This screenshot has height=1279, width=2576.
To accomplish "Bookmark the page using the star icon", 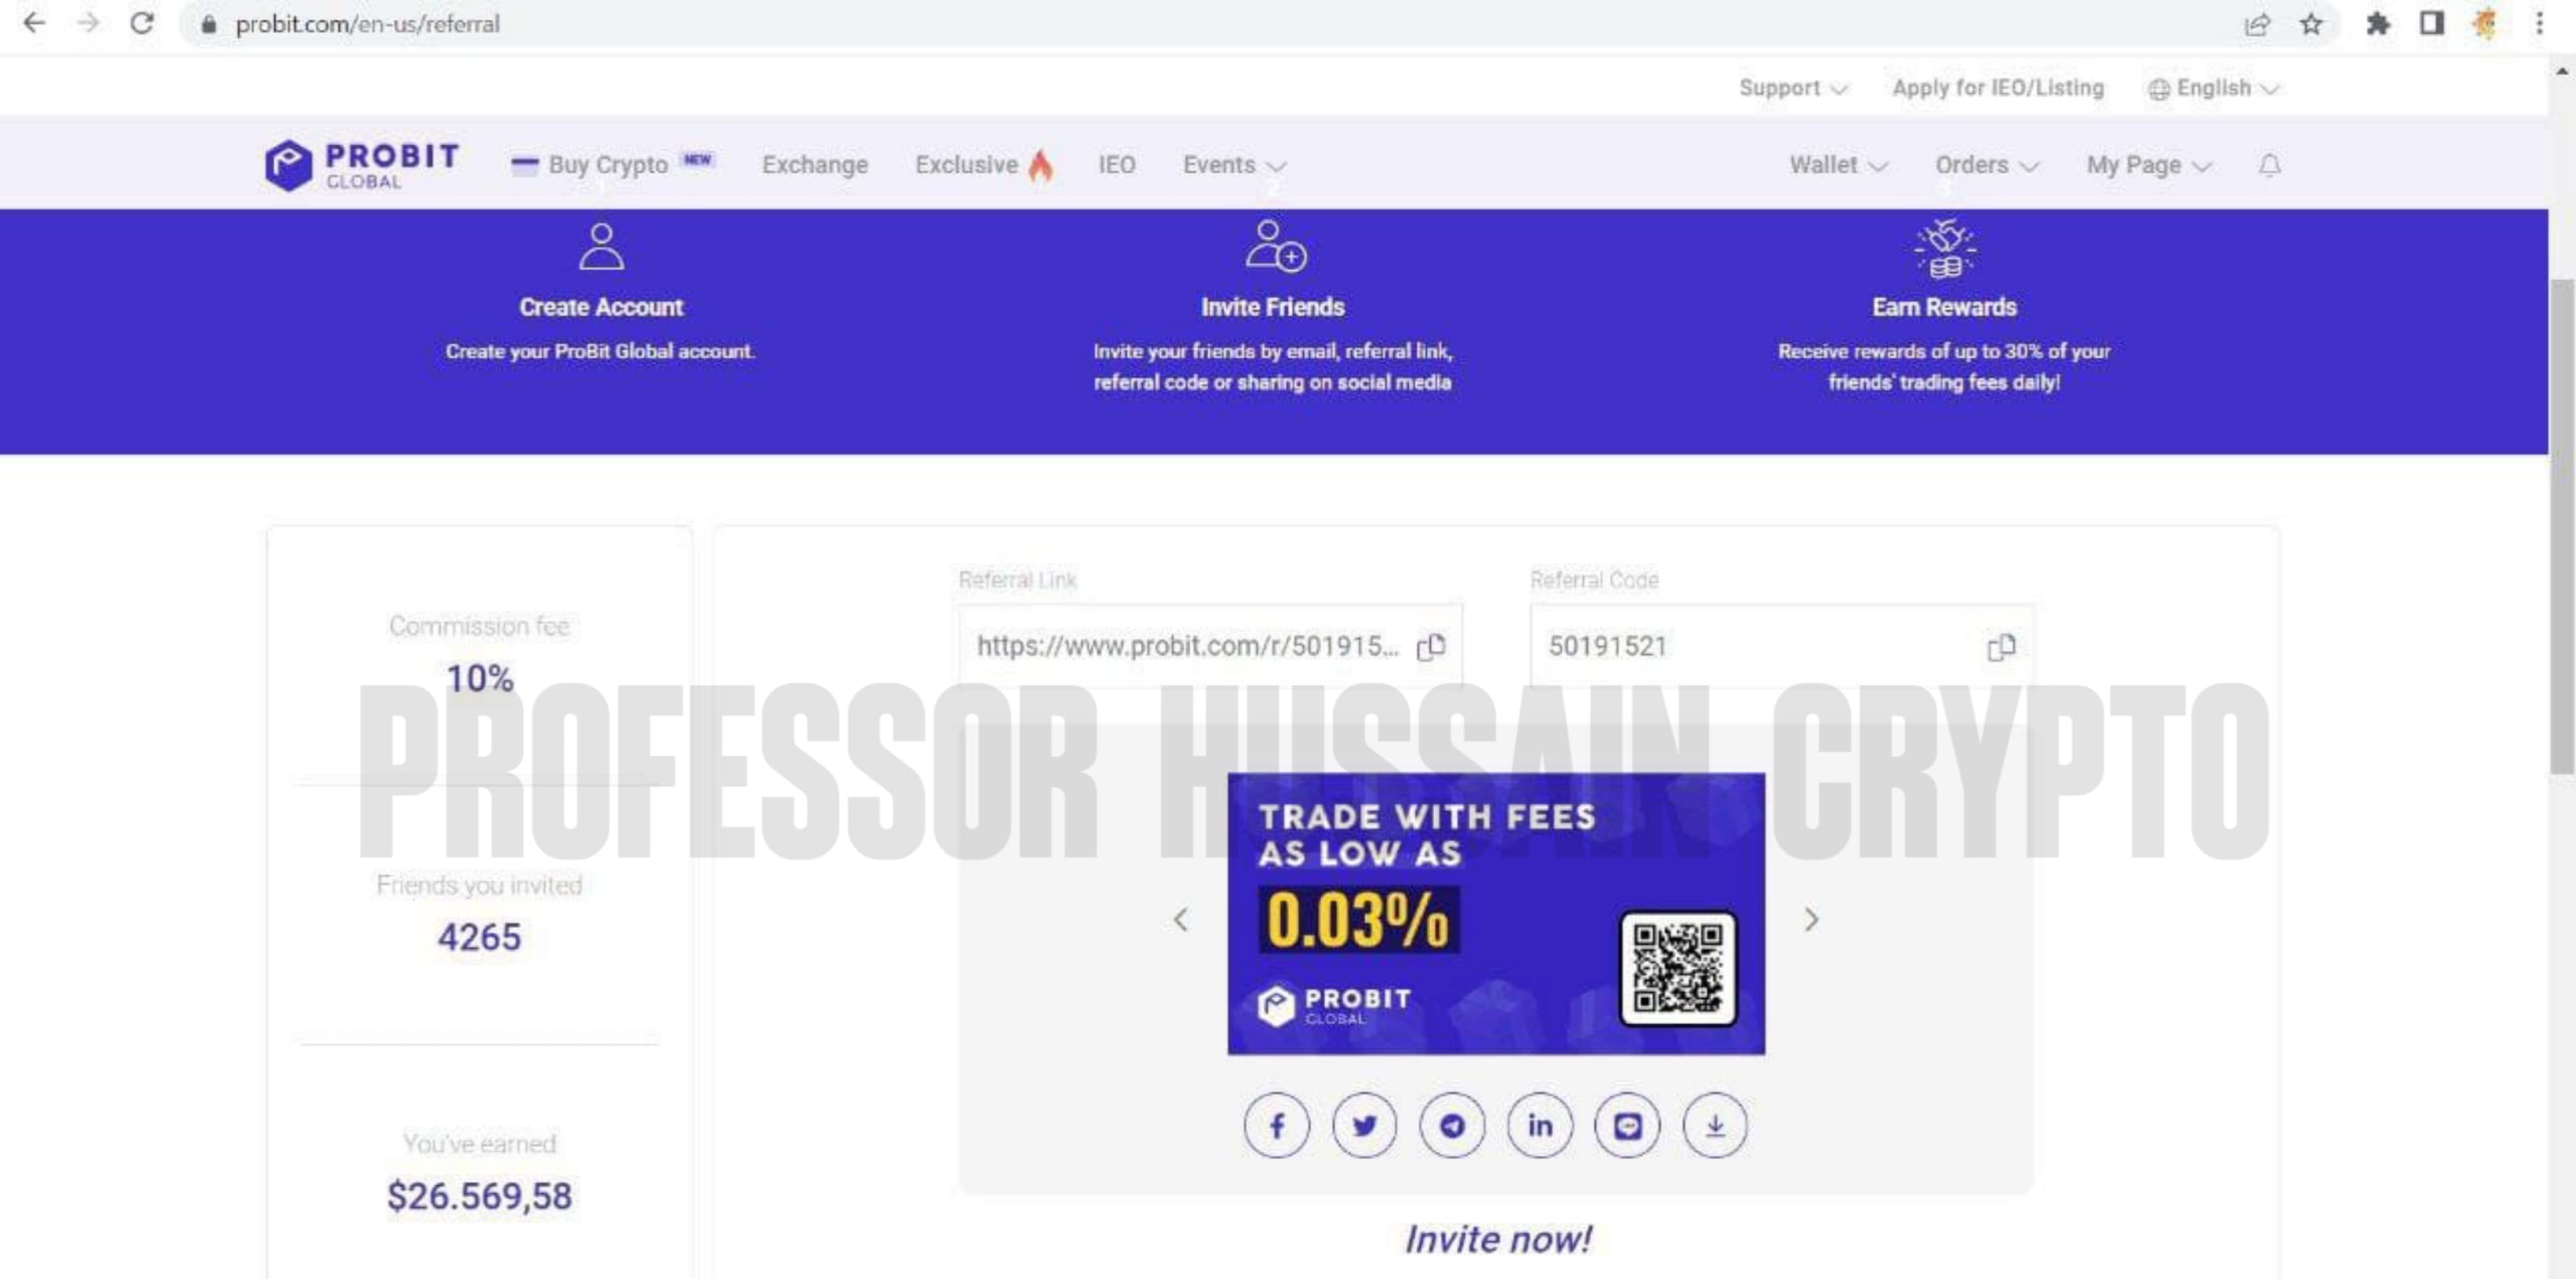I will 2311,24.
